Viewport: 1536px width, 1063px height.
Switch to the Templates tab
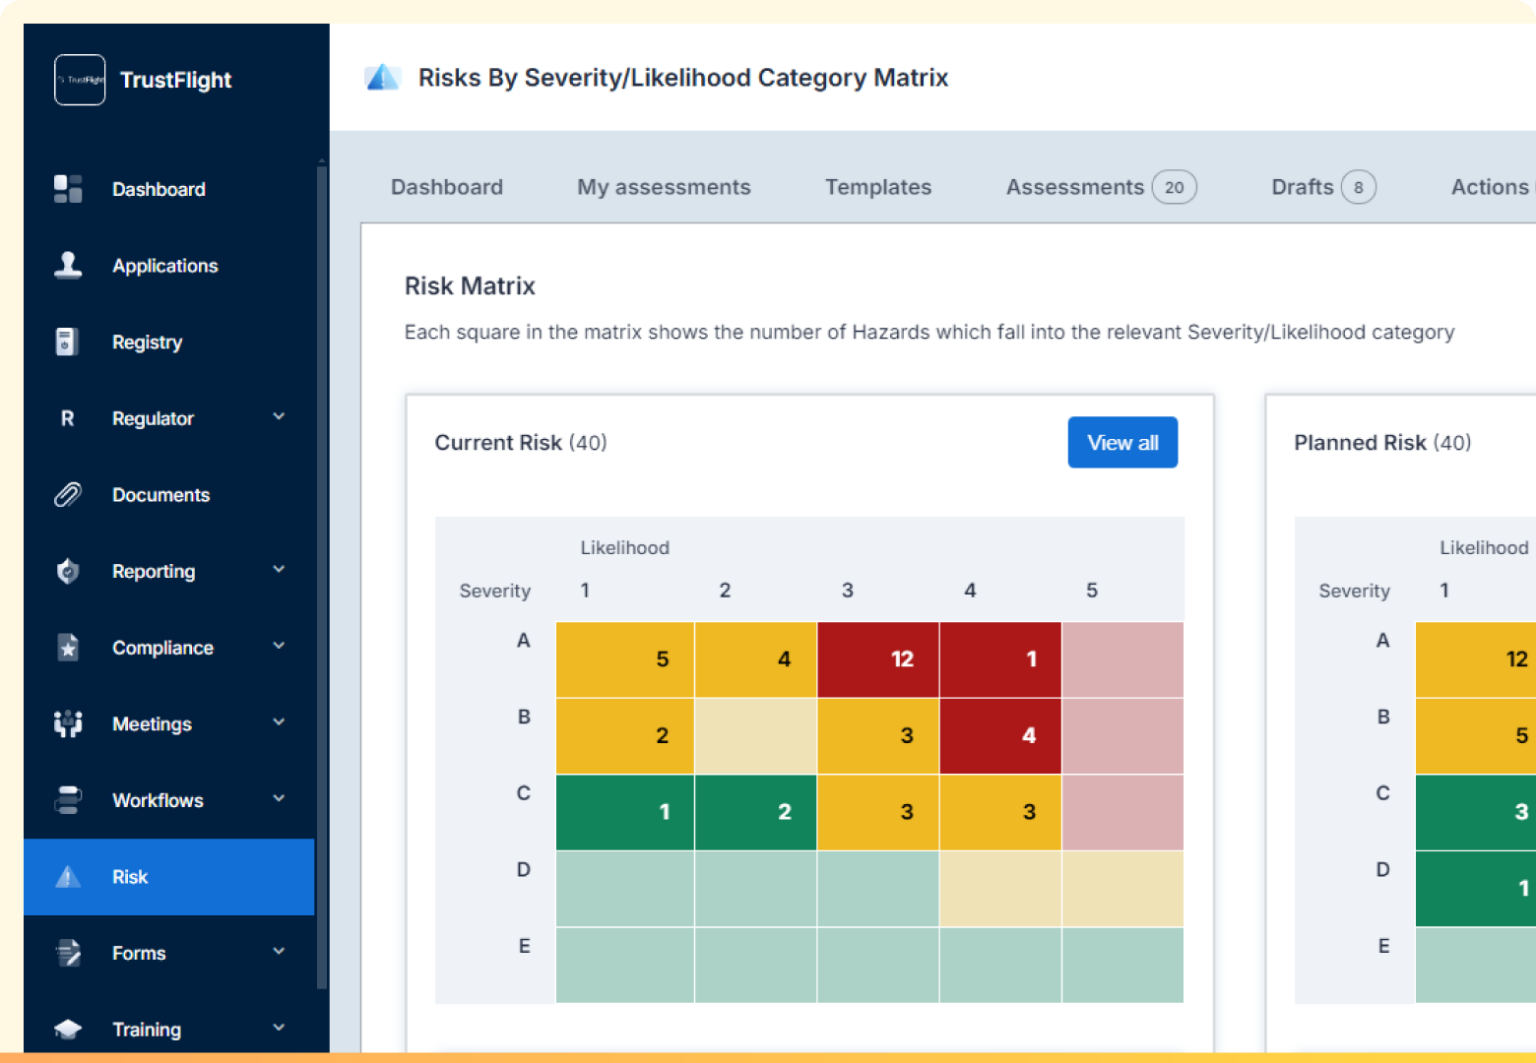coord(878,187)
